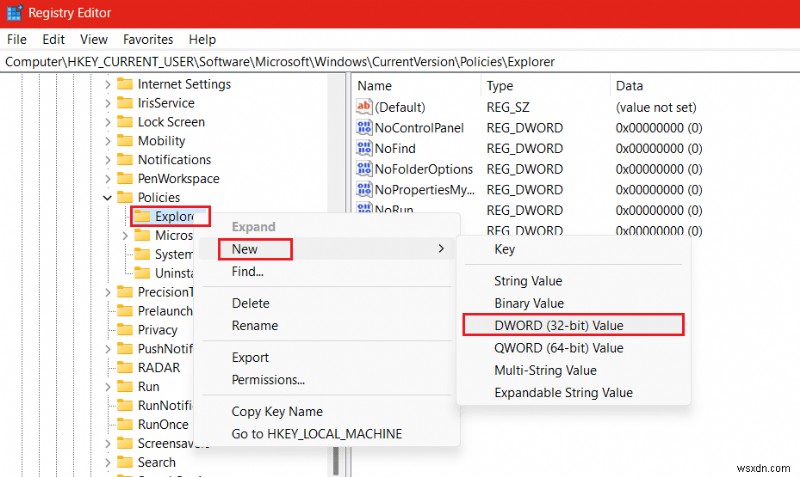Expand the PenWorkspace key
Screen dimensions: 800x477
click(x=107, y=178)
